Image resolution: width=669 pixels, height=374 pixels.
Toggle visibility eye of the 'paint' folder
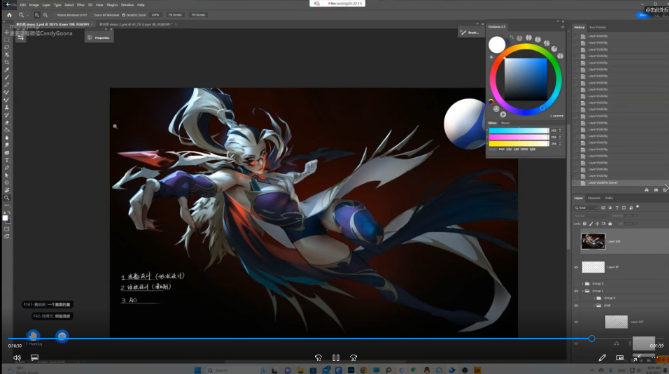[x=576, y=305]
